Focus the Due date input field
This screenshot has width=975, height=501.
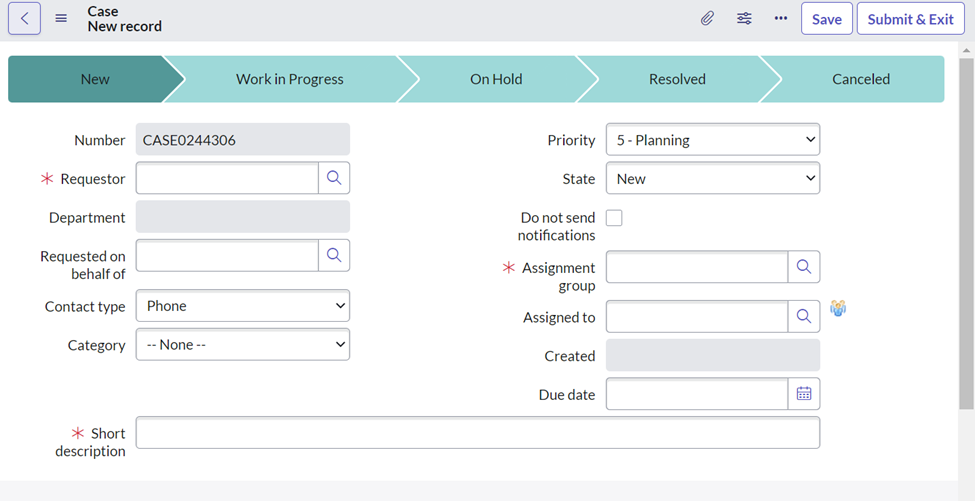click(698, 393)
